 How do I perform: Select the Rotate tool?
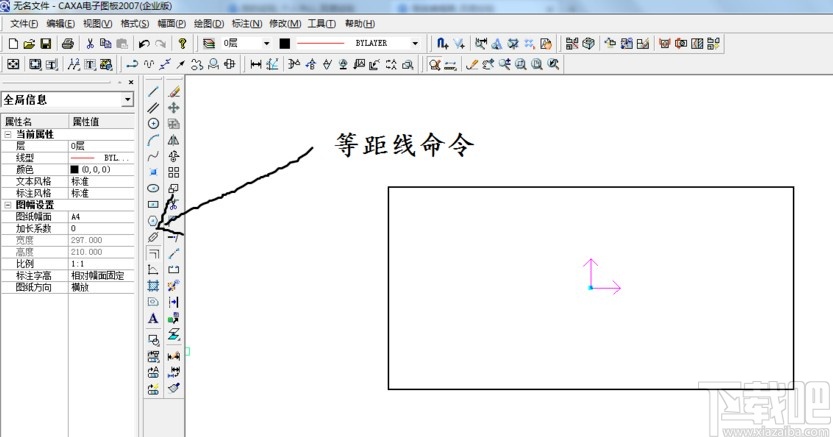[x=174, y=156]
